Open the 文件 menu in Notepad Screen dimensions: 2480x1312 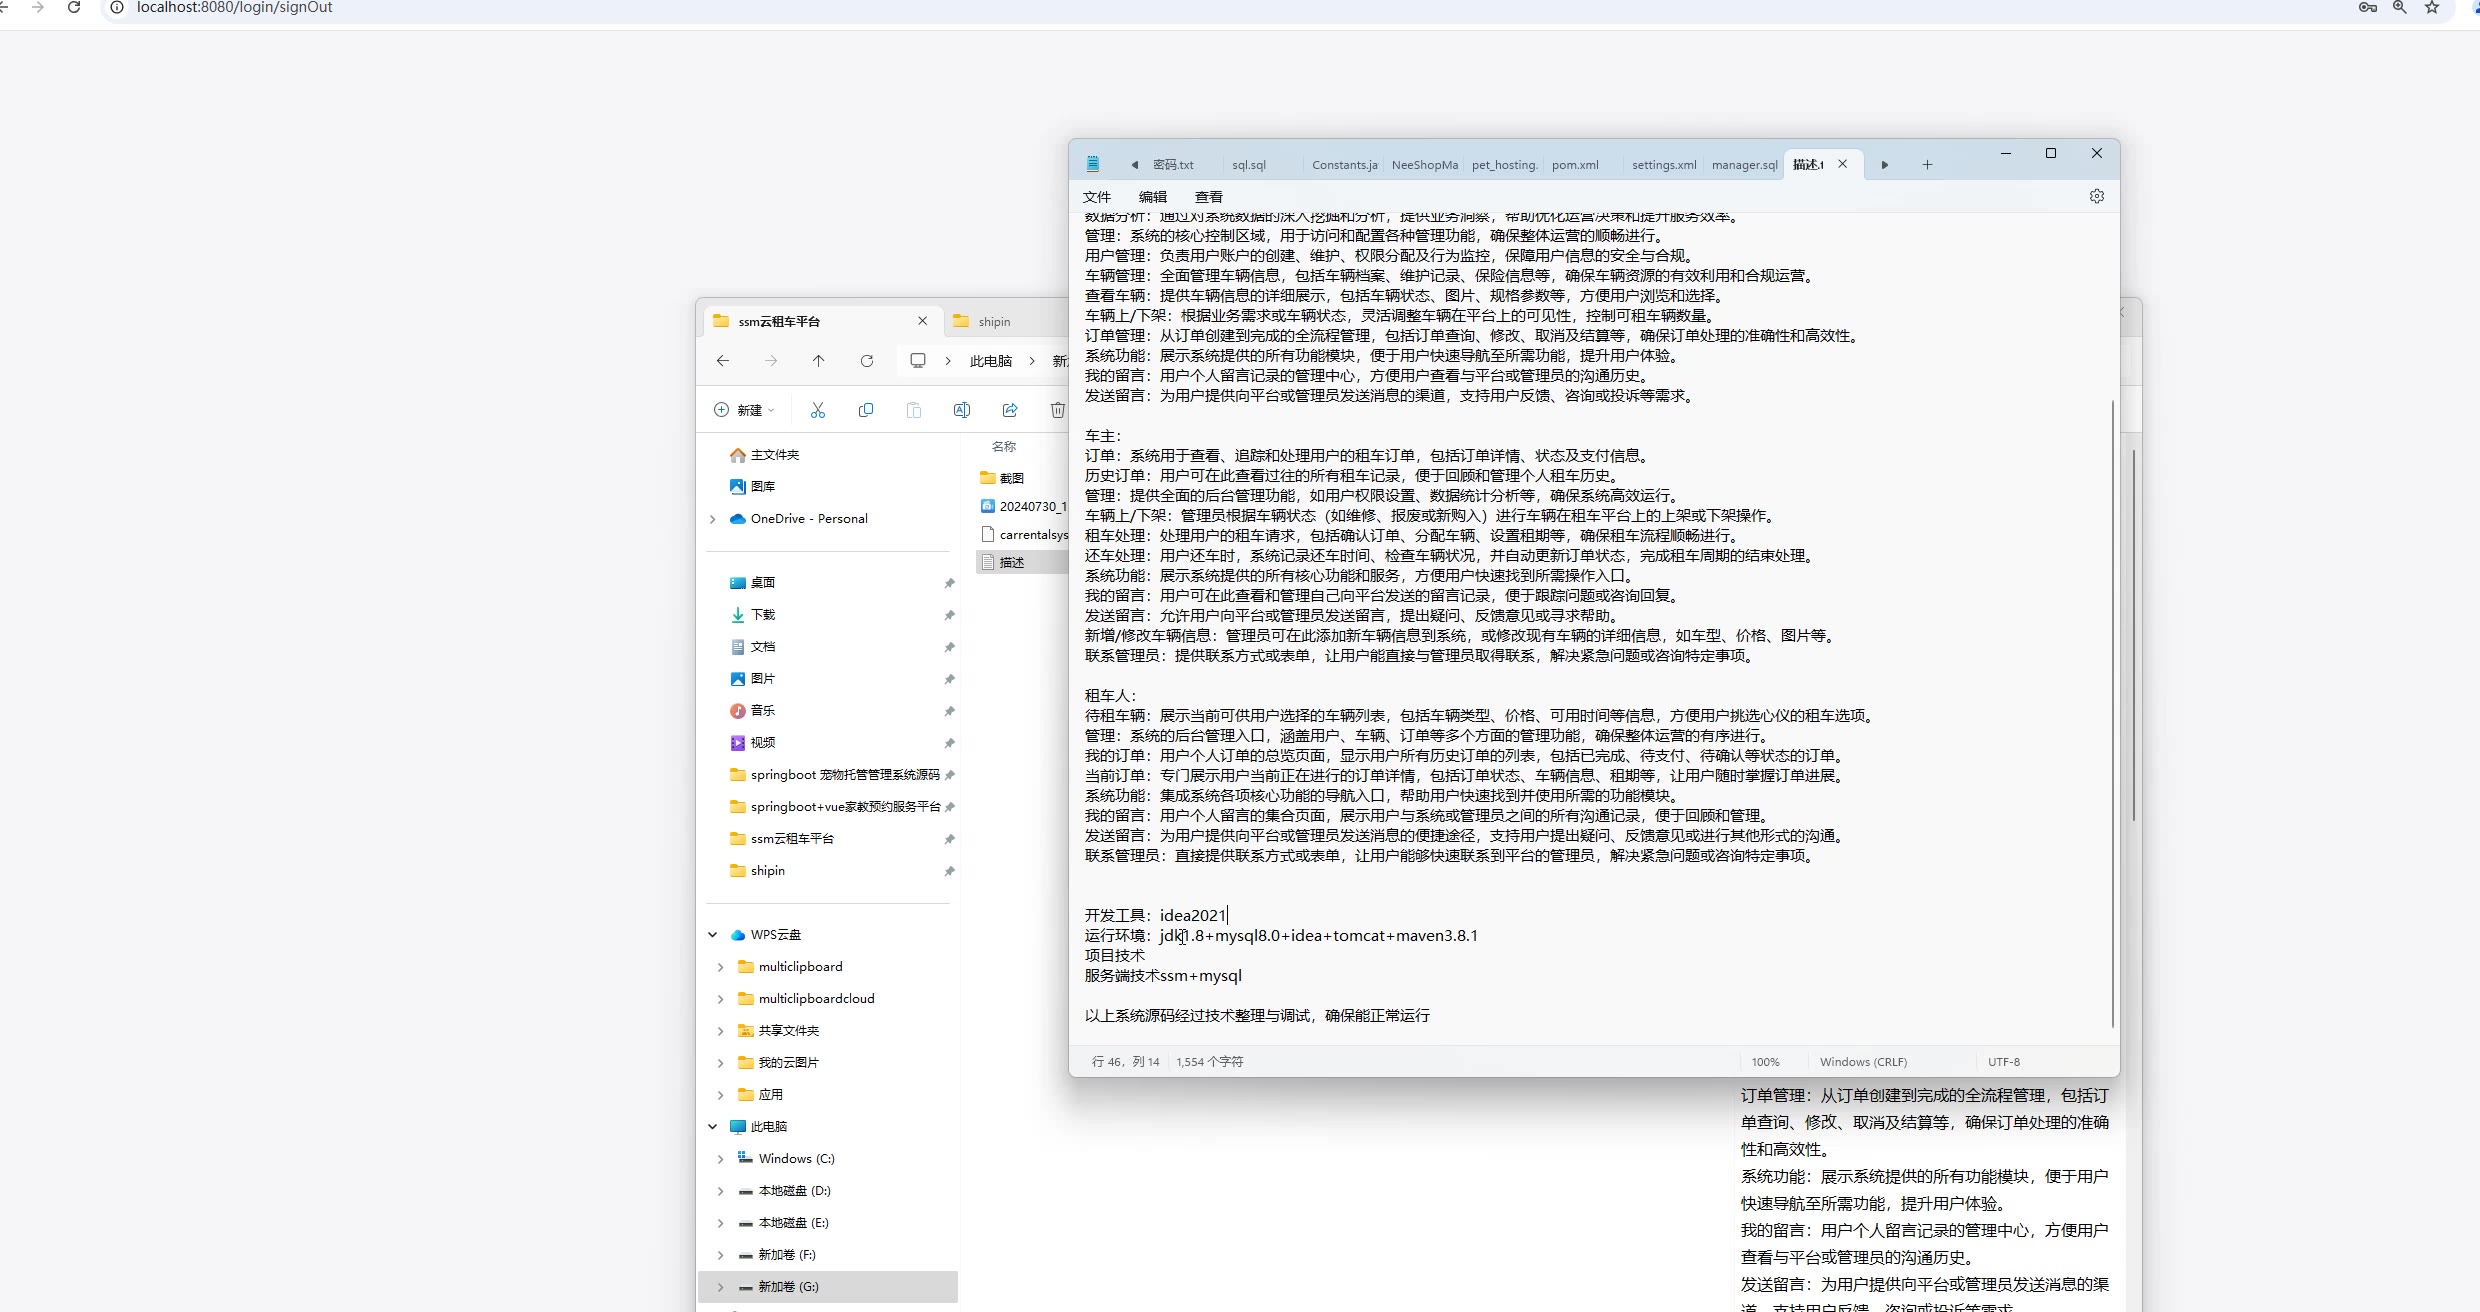point(1097,197)
